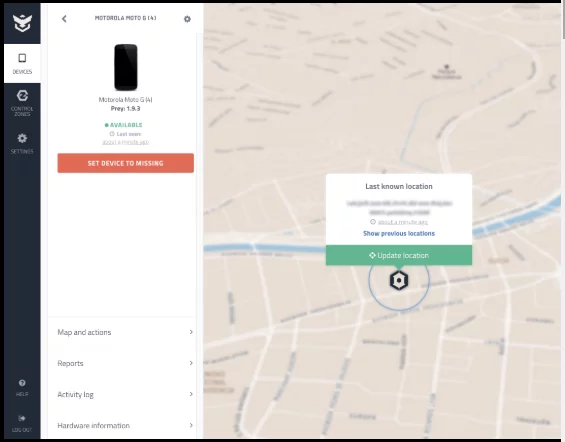
Task: Go back with the left arrow
Action: click(x=64, y=19)
